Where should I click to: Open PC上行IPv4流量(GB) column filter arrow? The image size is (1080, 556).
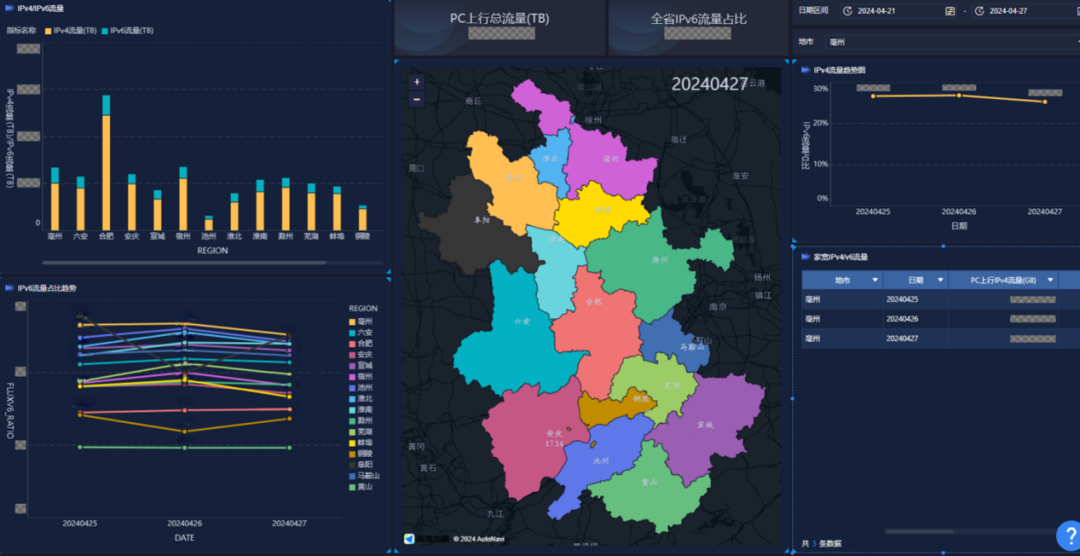pos(1050,280)
